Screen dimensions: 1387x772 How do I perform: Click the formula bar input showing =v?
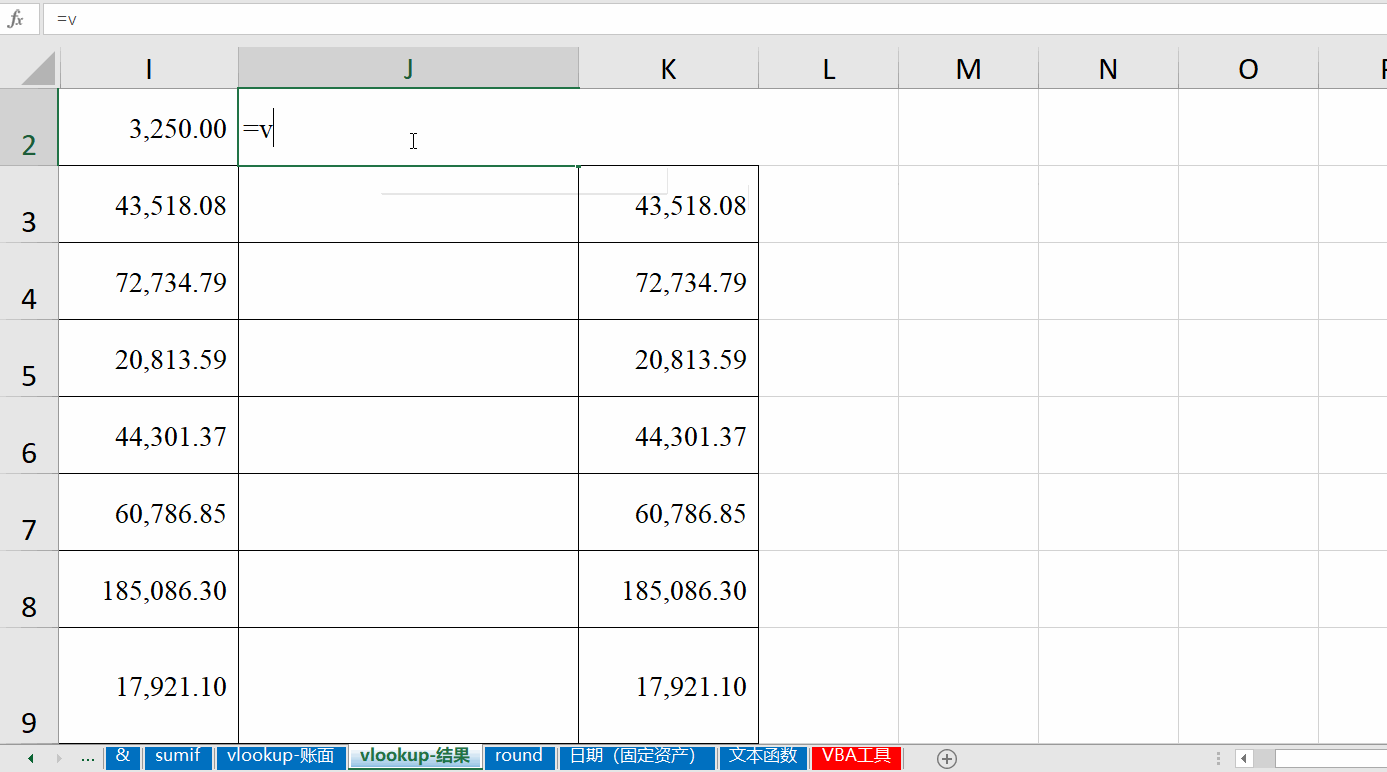[715, 19]
